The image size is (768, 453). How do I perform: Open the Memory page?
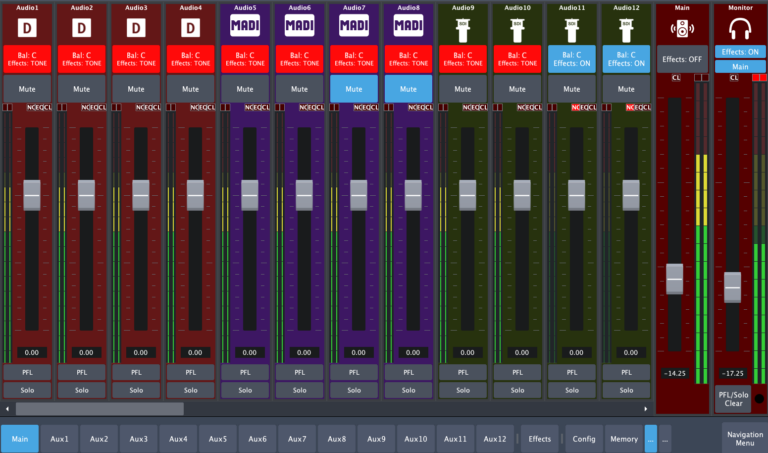click(x=624, y=439)
